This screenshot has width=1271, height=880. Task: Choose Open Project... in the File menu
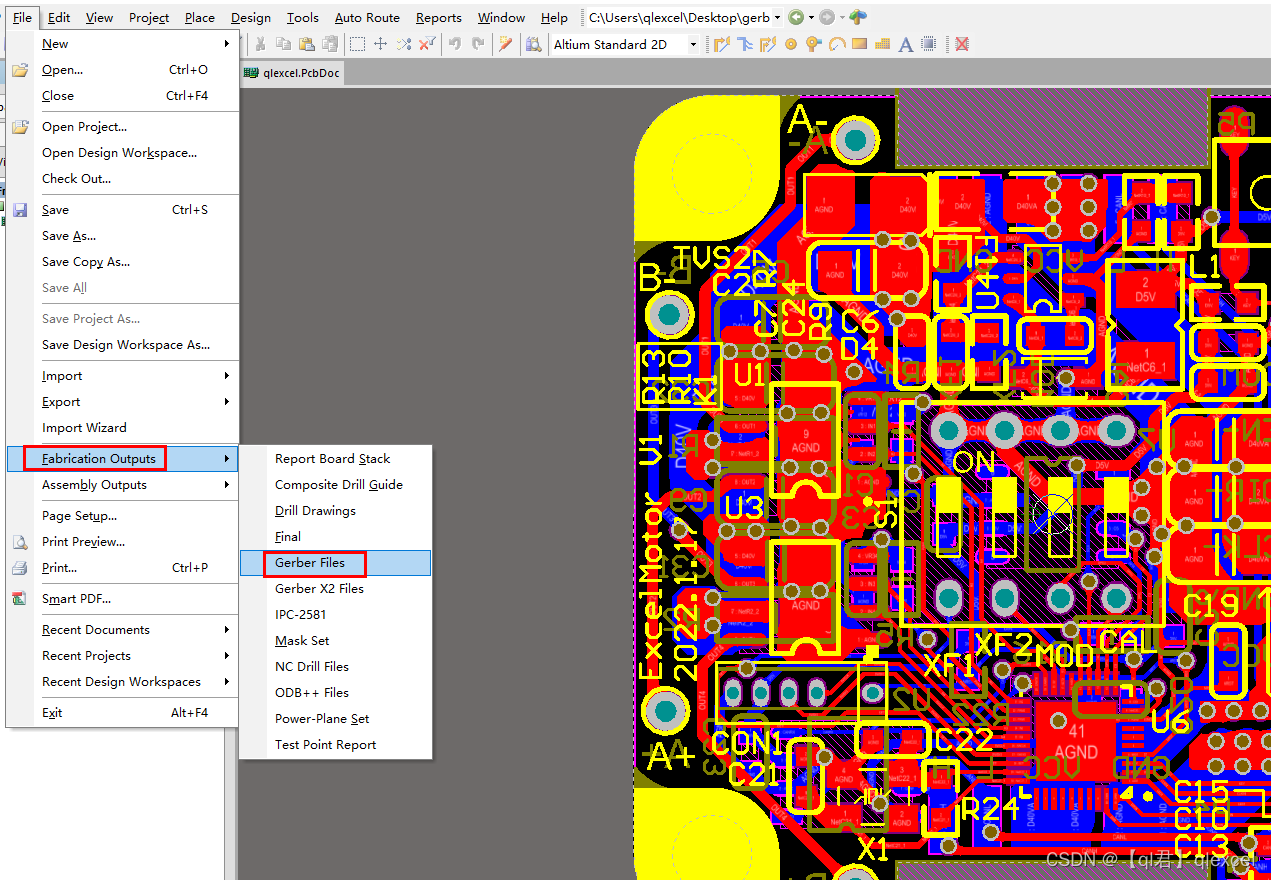click(123, 127)
